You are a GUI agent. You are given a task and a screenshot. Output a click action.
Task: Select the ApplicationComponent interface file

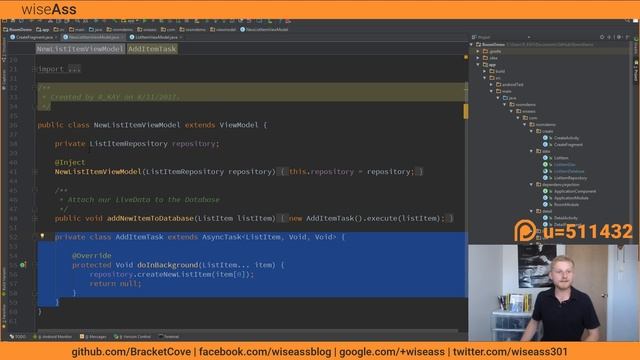(570, 191)
